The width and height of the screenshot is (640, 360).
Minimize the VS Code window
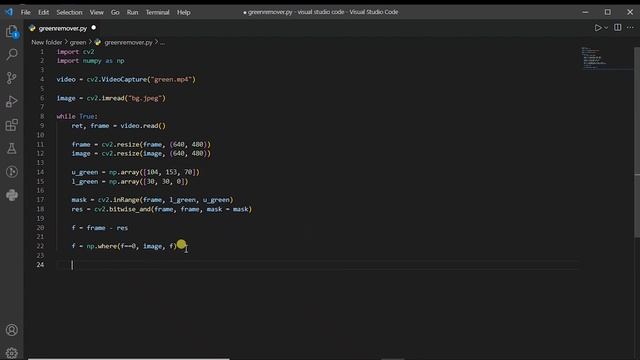(585, 12)
